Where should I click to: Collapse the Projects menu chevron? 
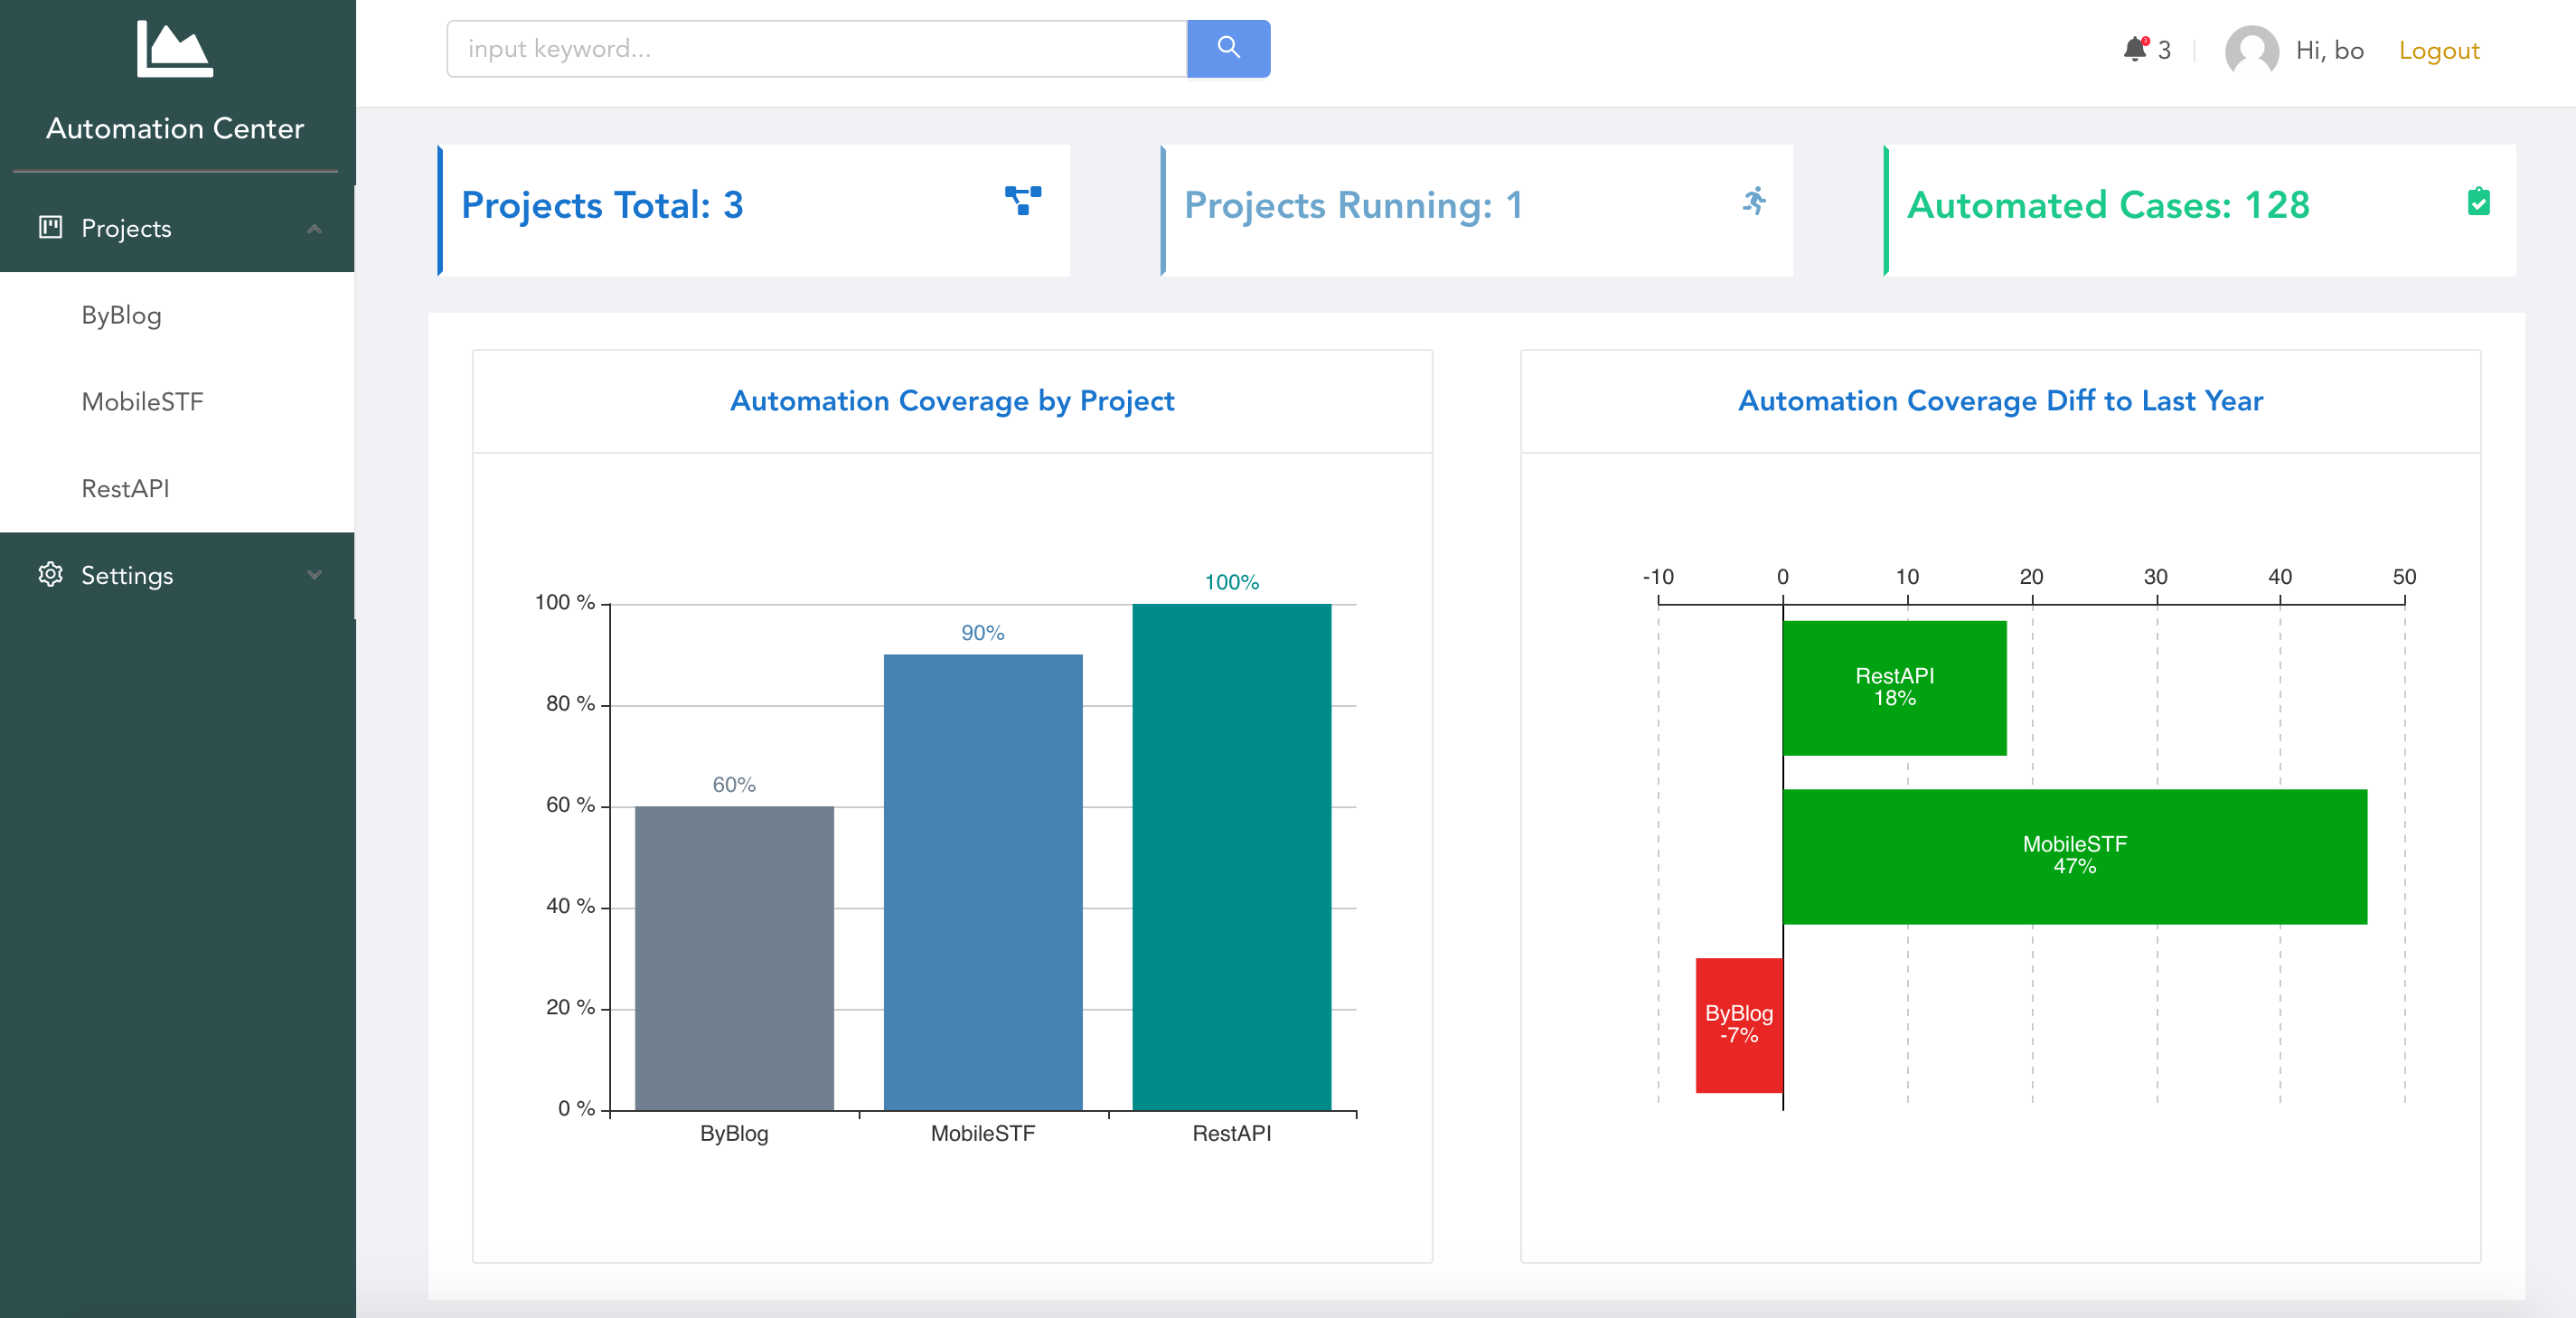point(314,228)
